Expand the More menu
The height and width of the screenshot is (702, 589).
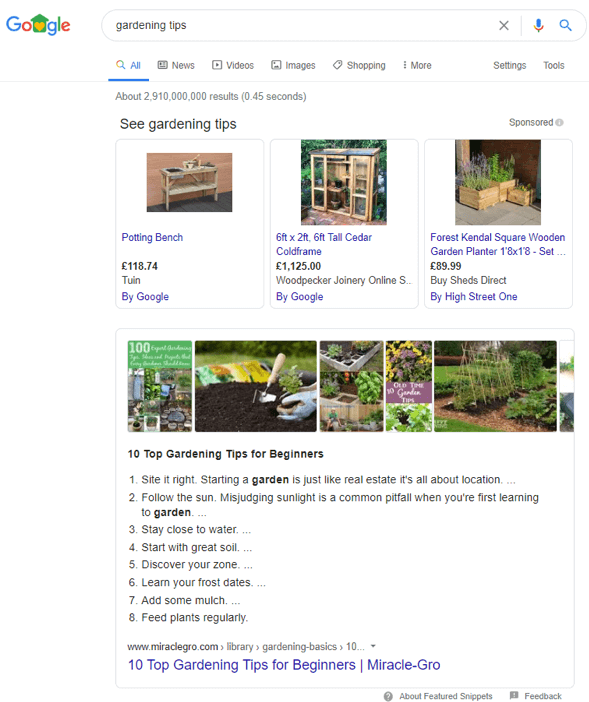417,65
